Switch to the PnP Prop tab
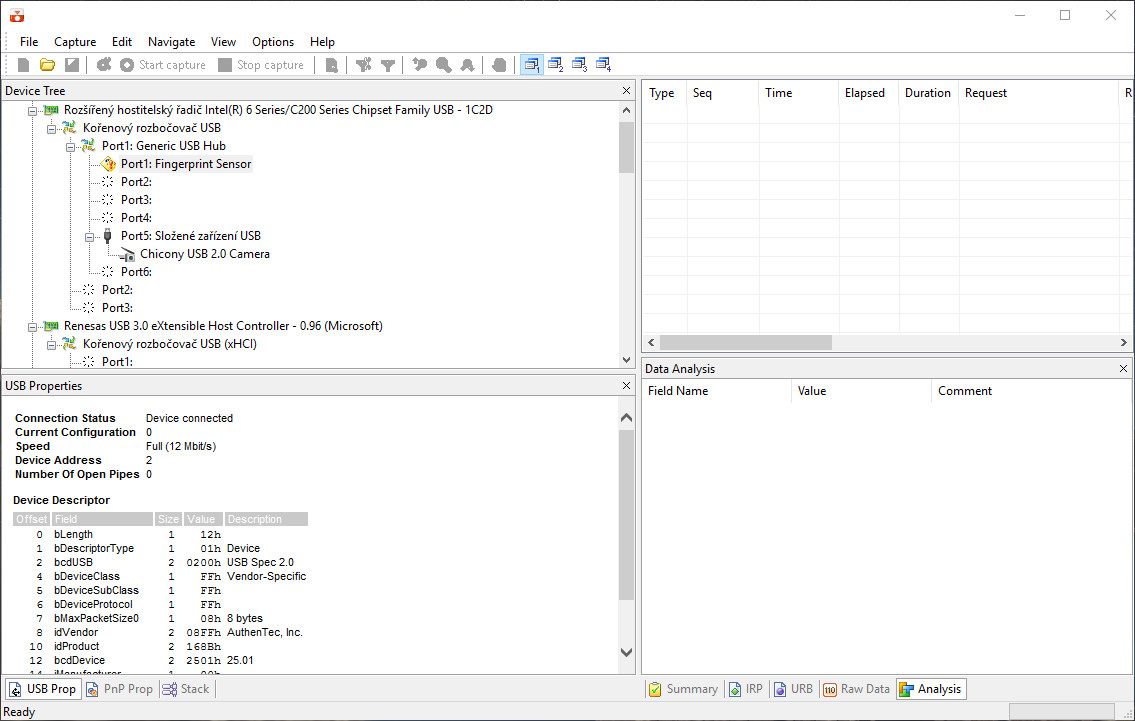 pyautogui.click(x=120, y=689)
